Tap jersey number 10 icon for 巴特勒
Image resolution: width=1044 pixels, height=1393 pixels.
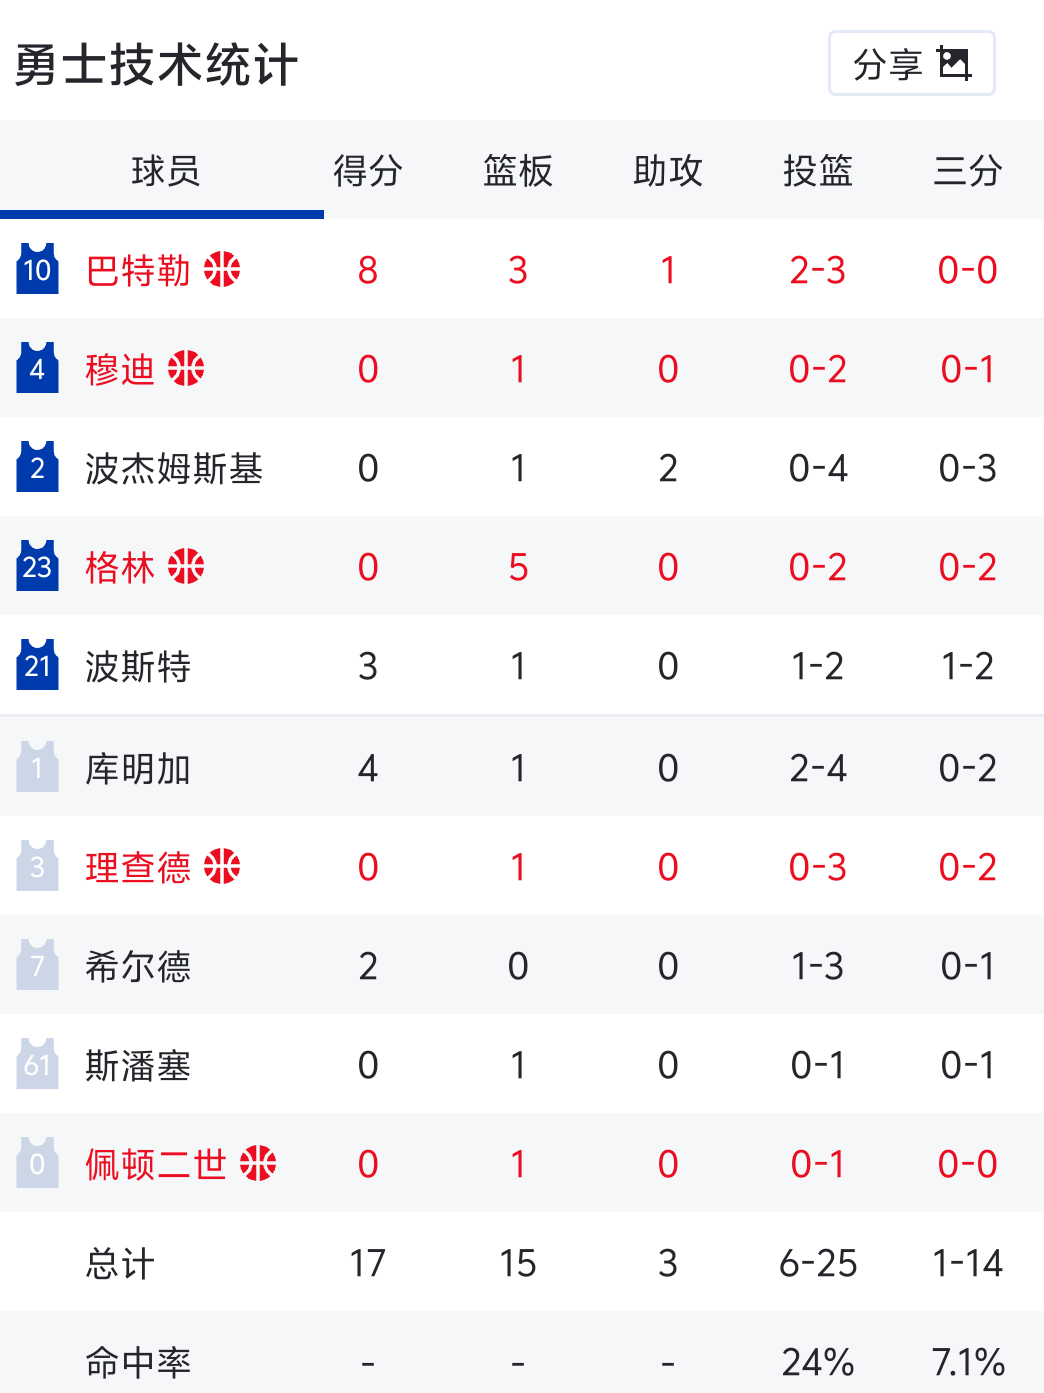pyautogui.click(x=37, y=268)
